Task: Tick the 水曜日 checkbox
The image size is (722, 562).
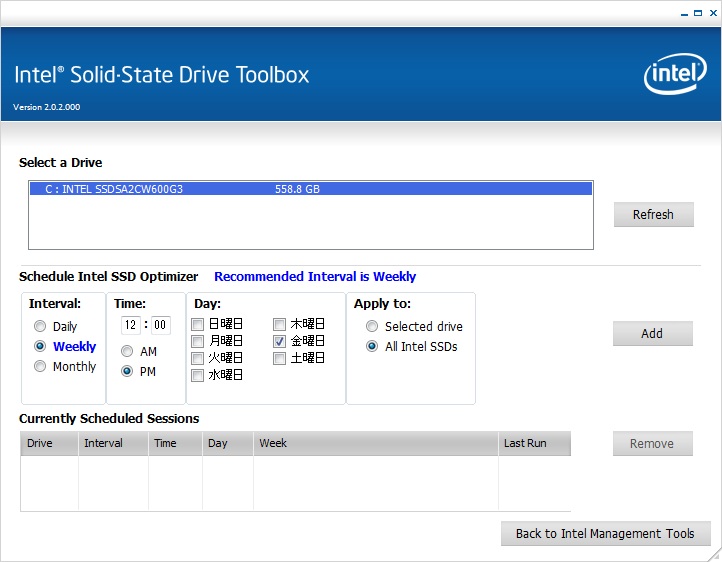Action: [198, 375]
